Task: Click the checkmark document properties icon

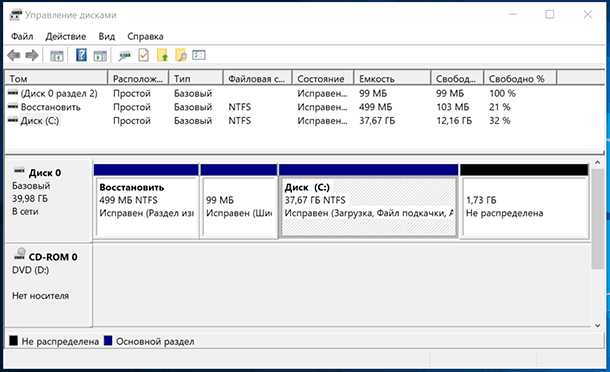Action: [144, 55]
